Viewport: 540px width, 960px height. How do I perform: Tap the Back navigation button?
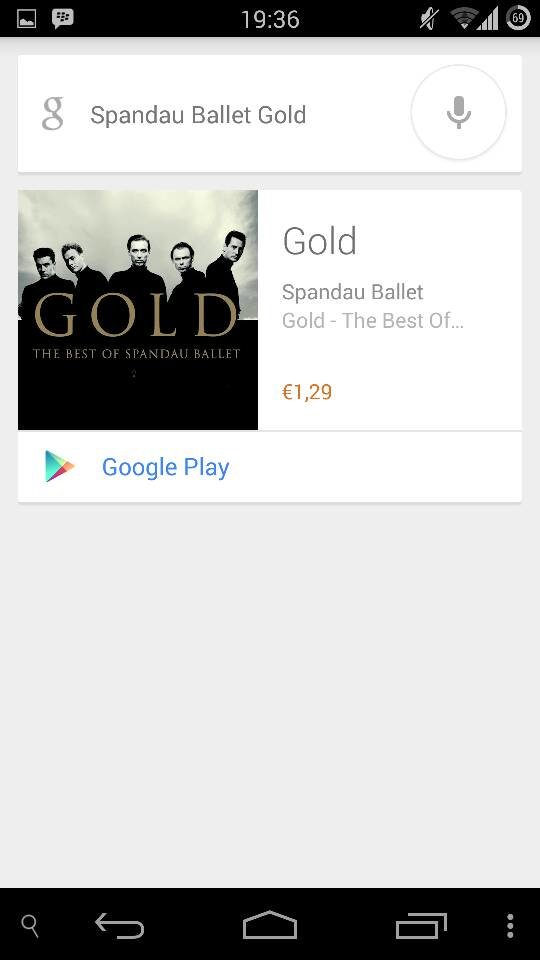pyautogui.click(x=119, y=925)
